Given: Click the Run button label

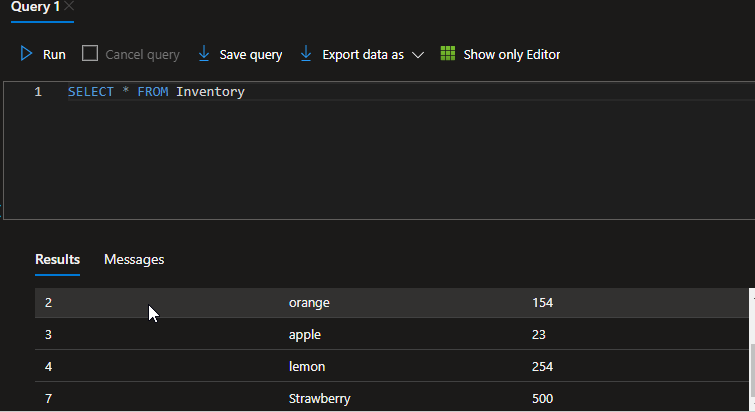Looking at the screenshot, I should tap(54, 55).
